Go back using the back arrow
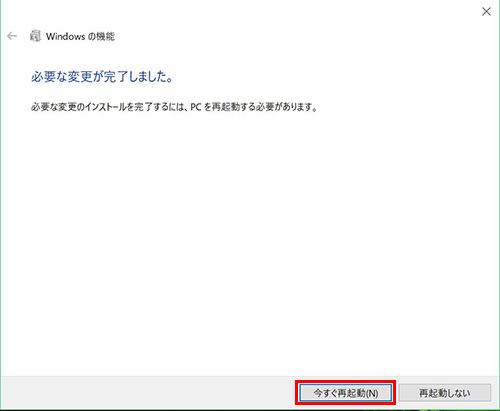The width and height of the screenshot is (500, 411). [12, 36]
